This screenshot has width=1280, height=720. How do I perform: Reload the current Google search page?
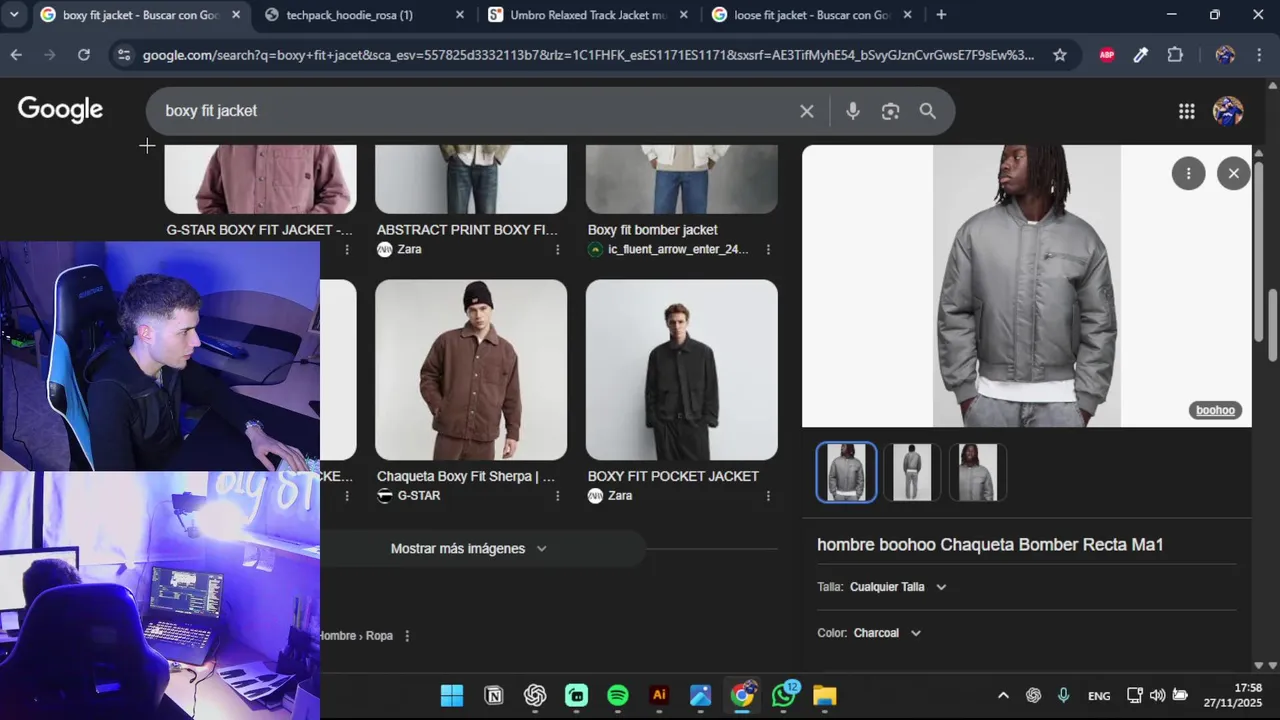(84, 55)
